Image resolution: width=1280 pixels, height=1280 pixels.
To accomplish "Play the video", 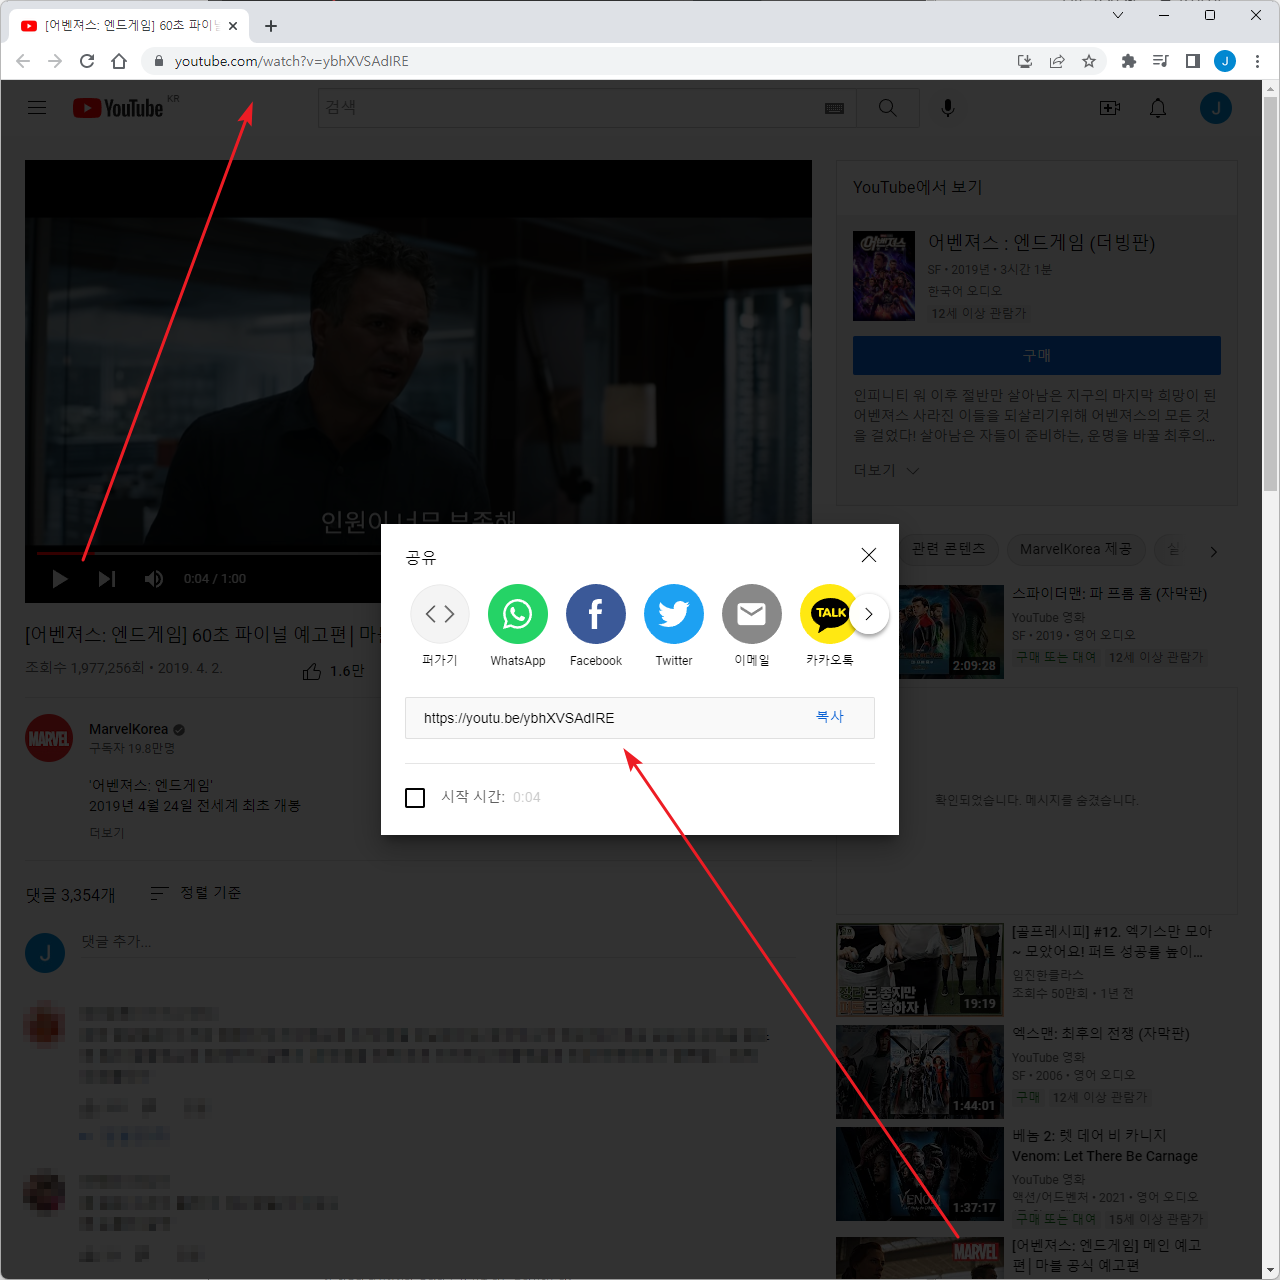I will [60, 579].
